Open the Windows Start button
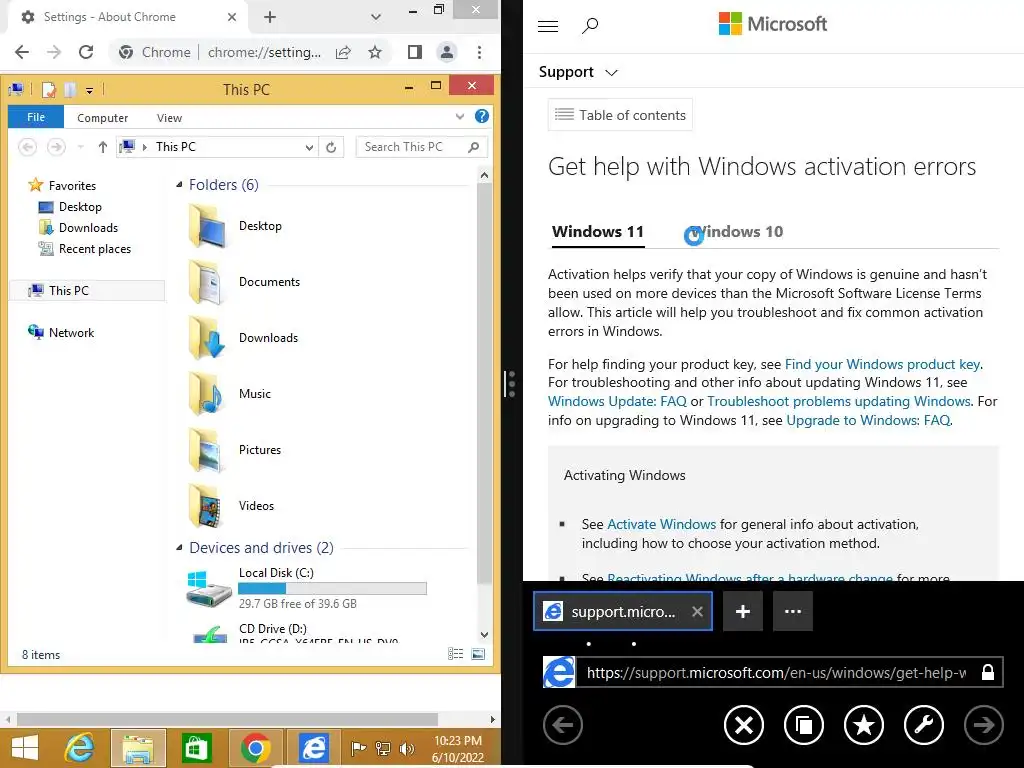 25,748
